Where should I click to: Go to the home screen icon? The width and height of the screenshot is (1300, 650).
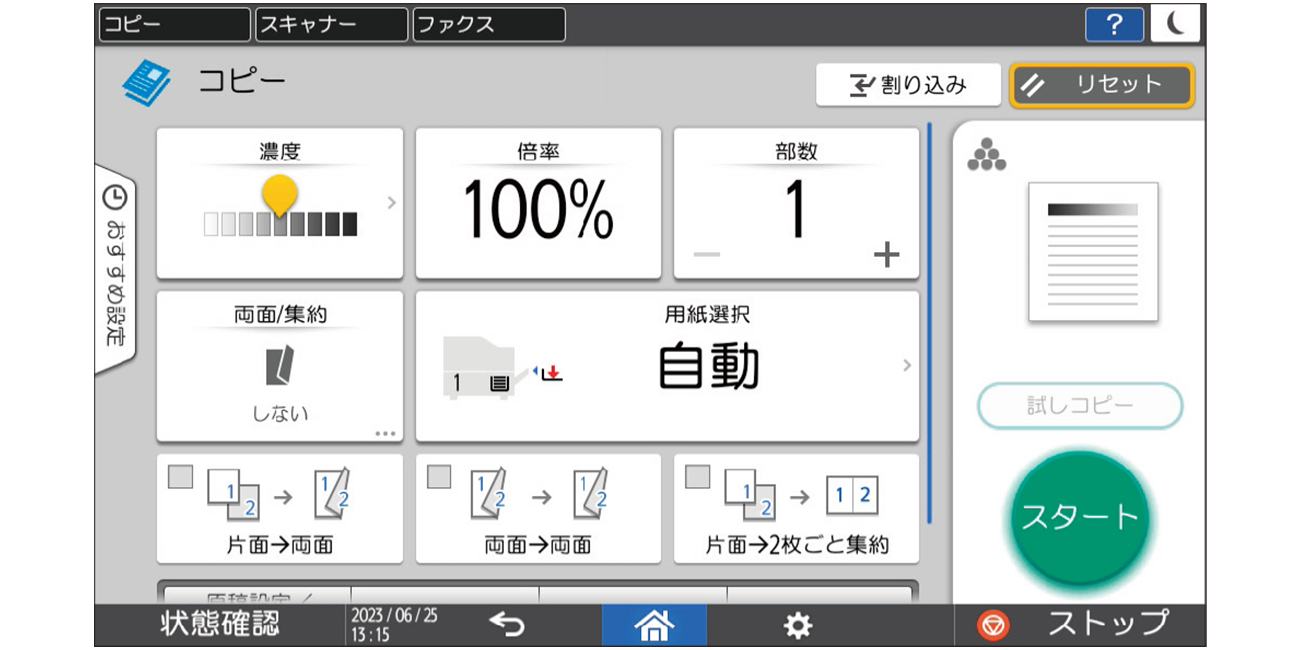pyautogui.click(x=654, y=626)
